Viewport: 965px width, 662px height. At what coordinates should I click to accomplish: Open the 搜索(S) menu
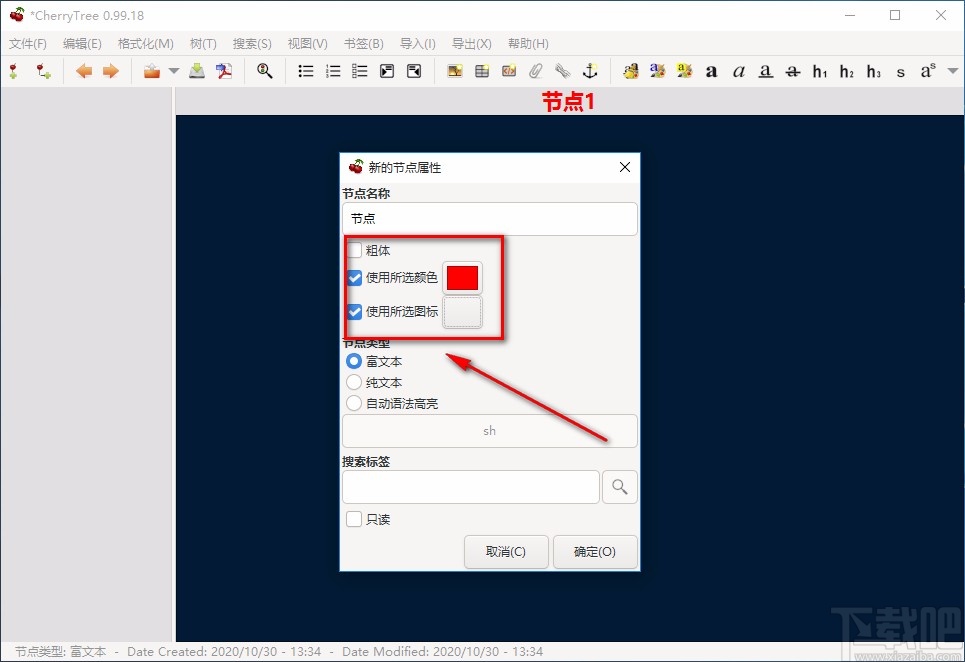[252, 44]
